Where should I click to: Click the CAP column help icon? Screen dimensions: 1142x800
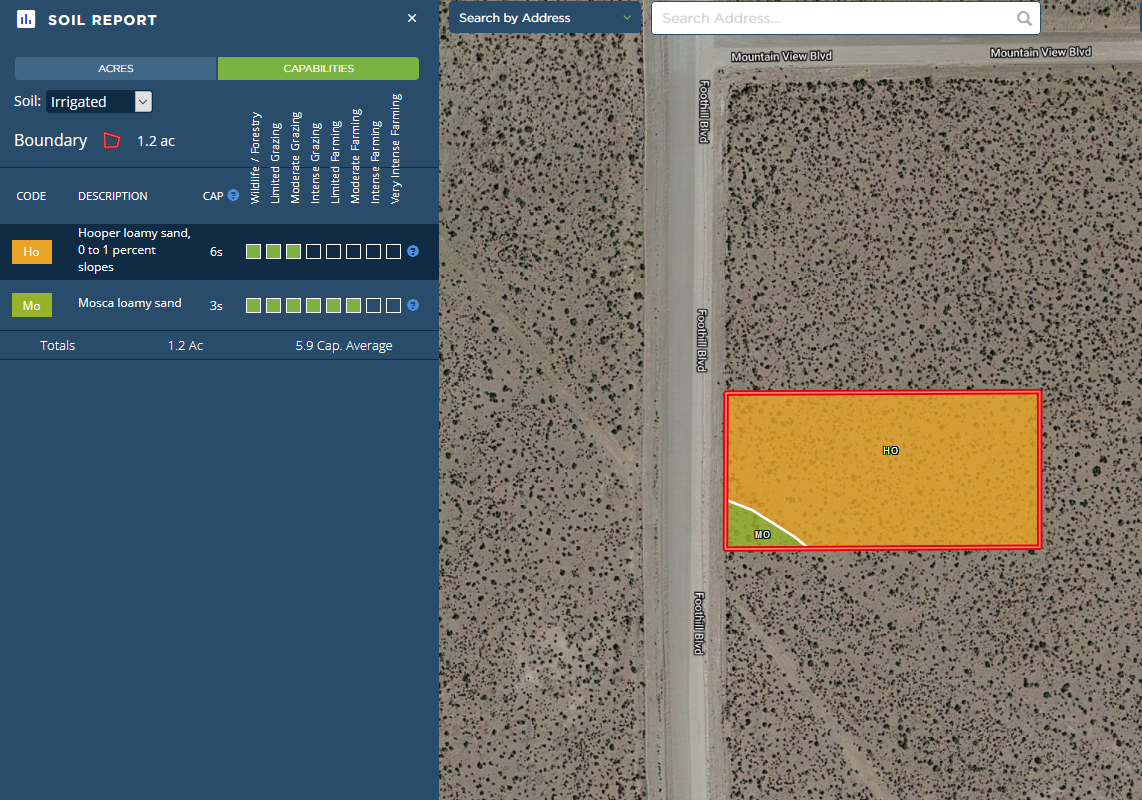233,195
